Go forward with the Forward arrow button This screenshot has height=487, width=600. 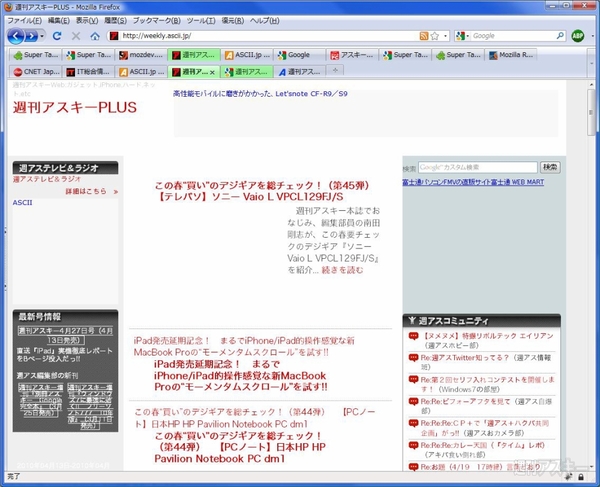[31, 36]
